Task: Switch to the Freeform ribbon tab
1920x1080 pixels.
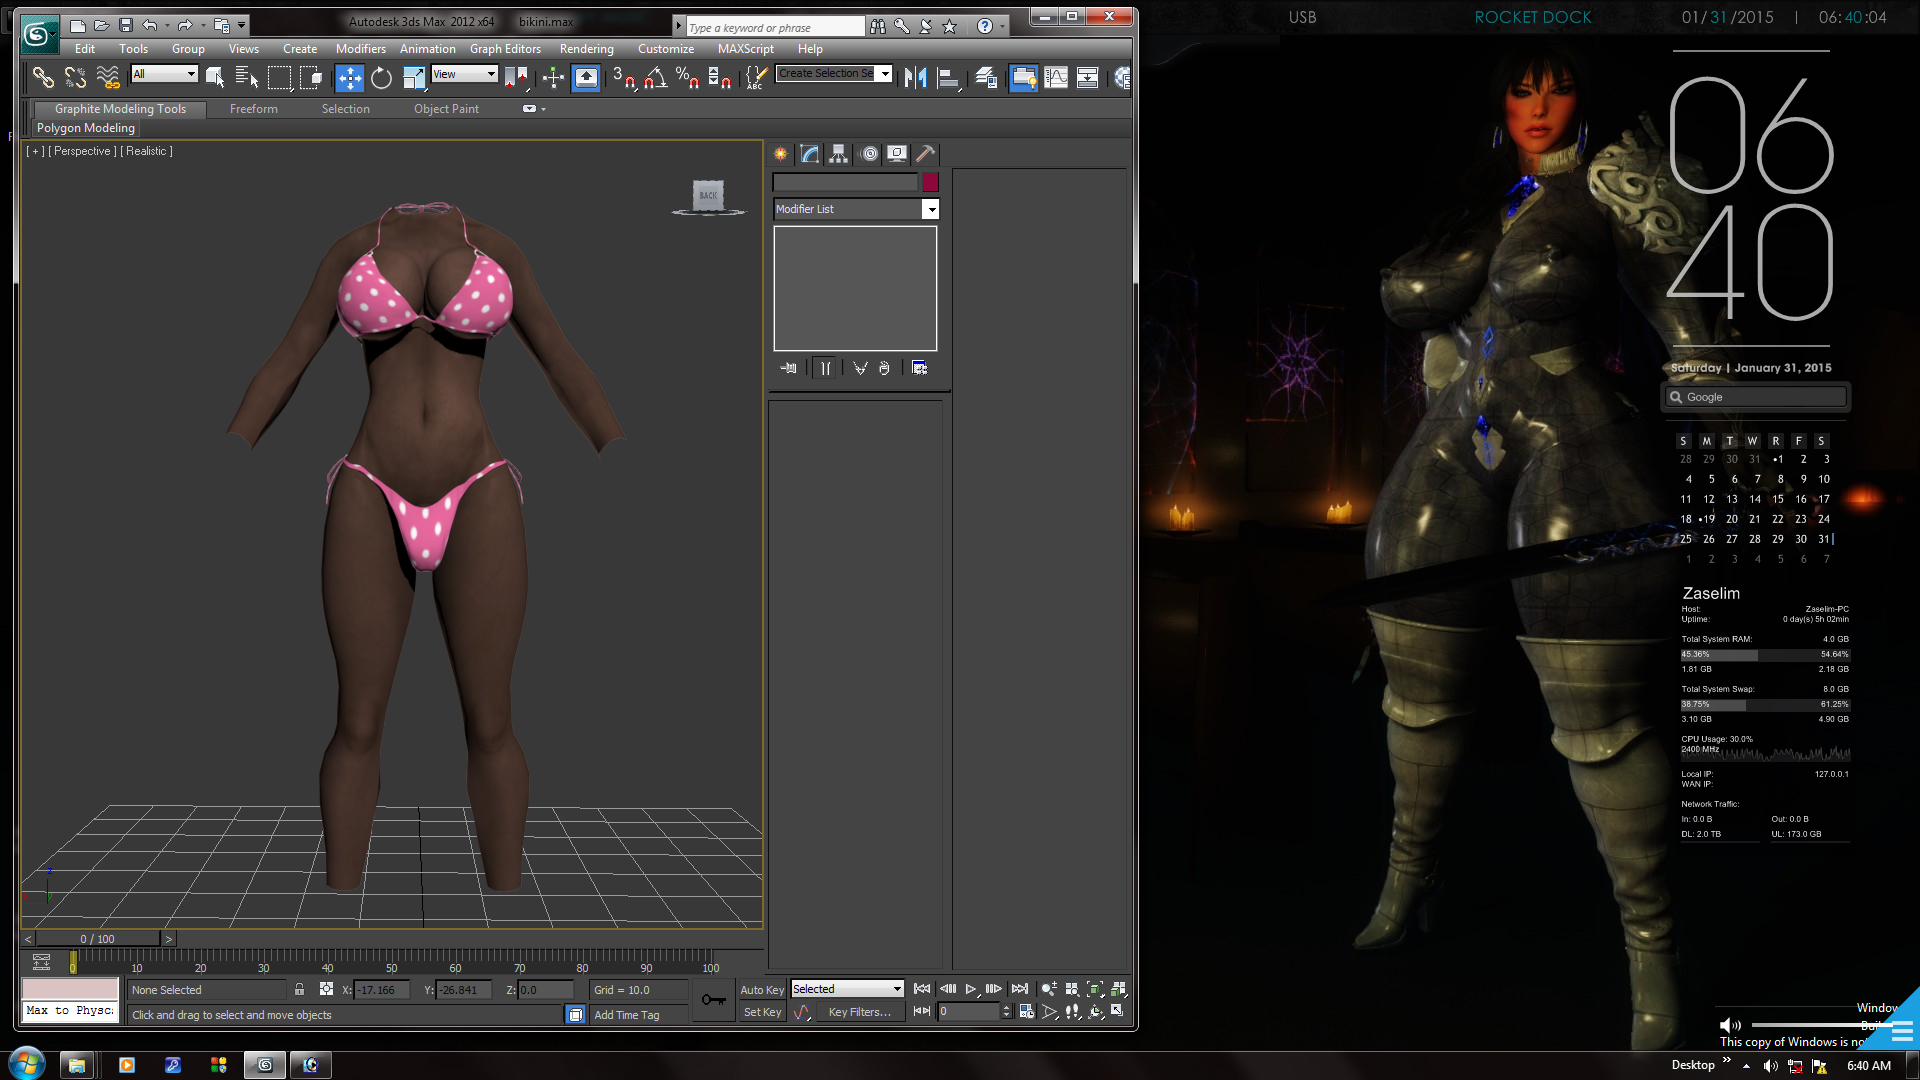Action: pos(254,109)
